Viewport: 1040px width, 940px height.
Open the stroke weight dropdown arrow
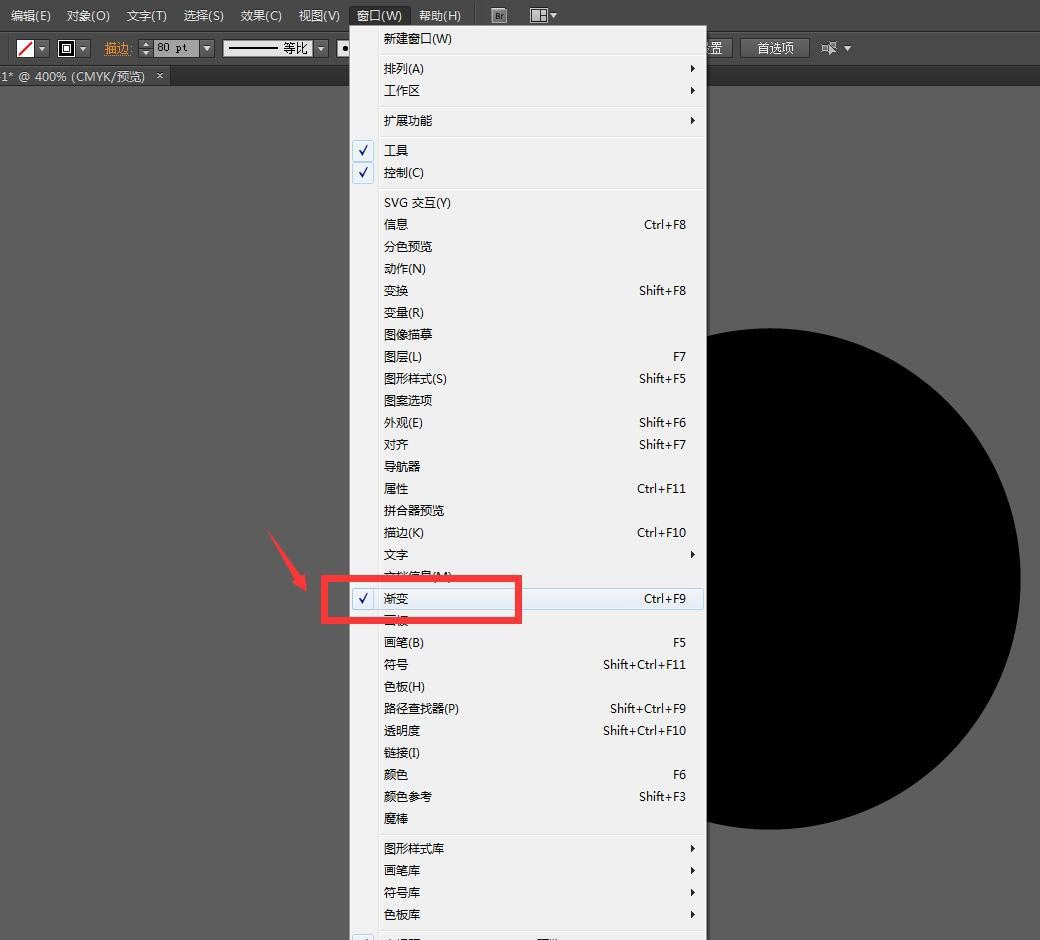pos(207,48)
